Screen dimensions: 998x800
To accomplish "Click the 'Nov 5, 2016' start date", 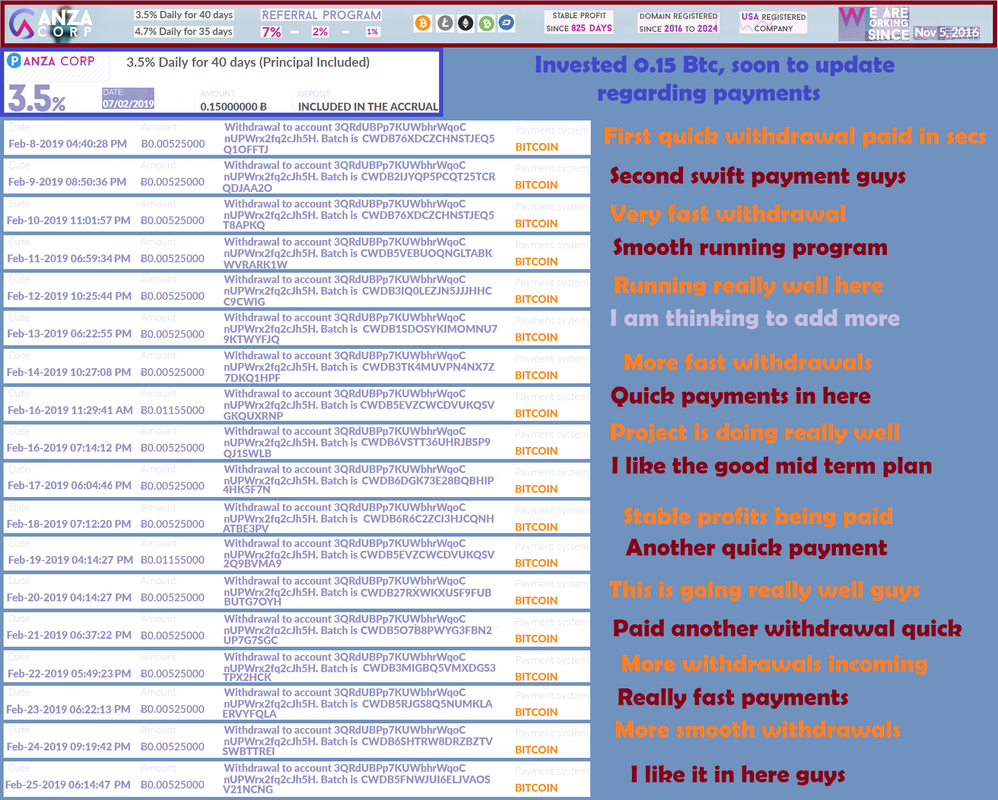I will click(x=946, y=32).
